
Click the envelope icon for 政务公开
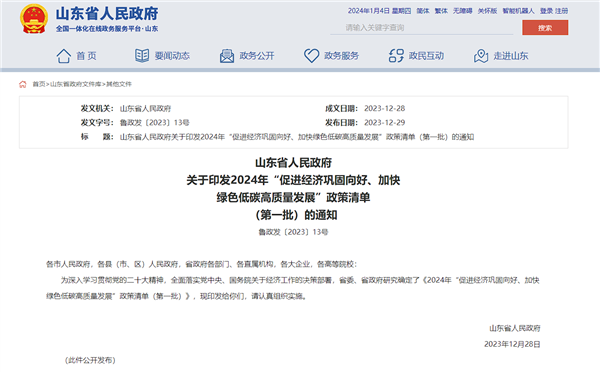(227, 56)
